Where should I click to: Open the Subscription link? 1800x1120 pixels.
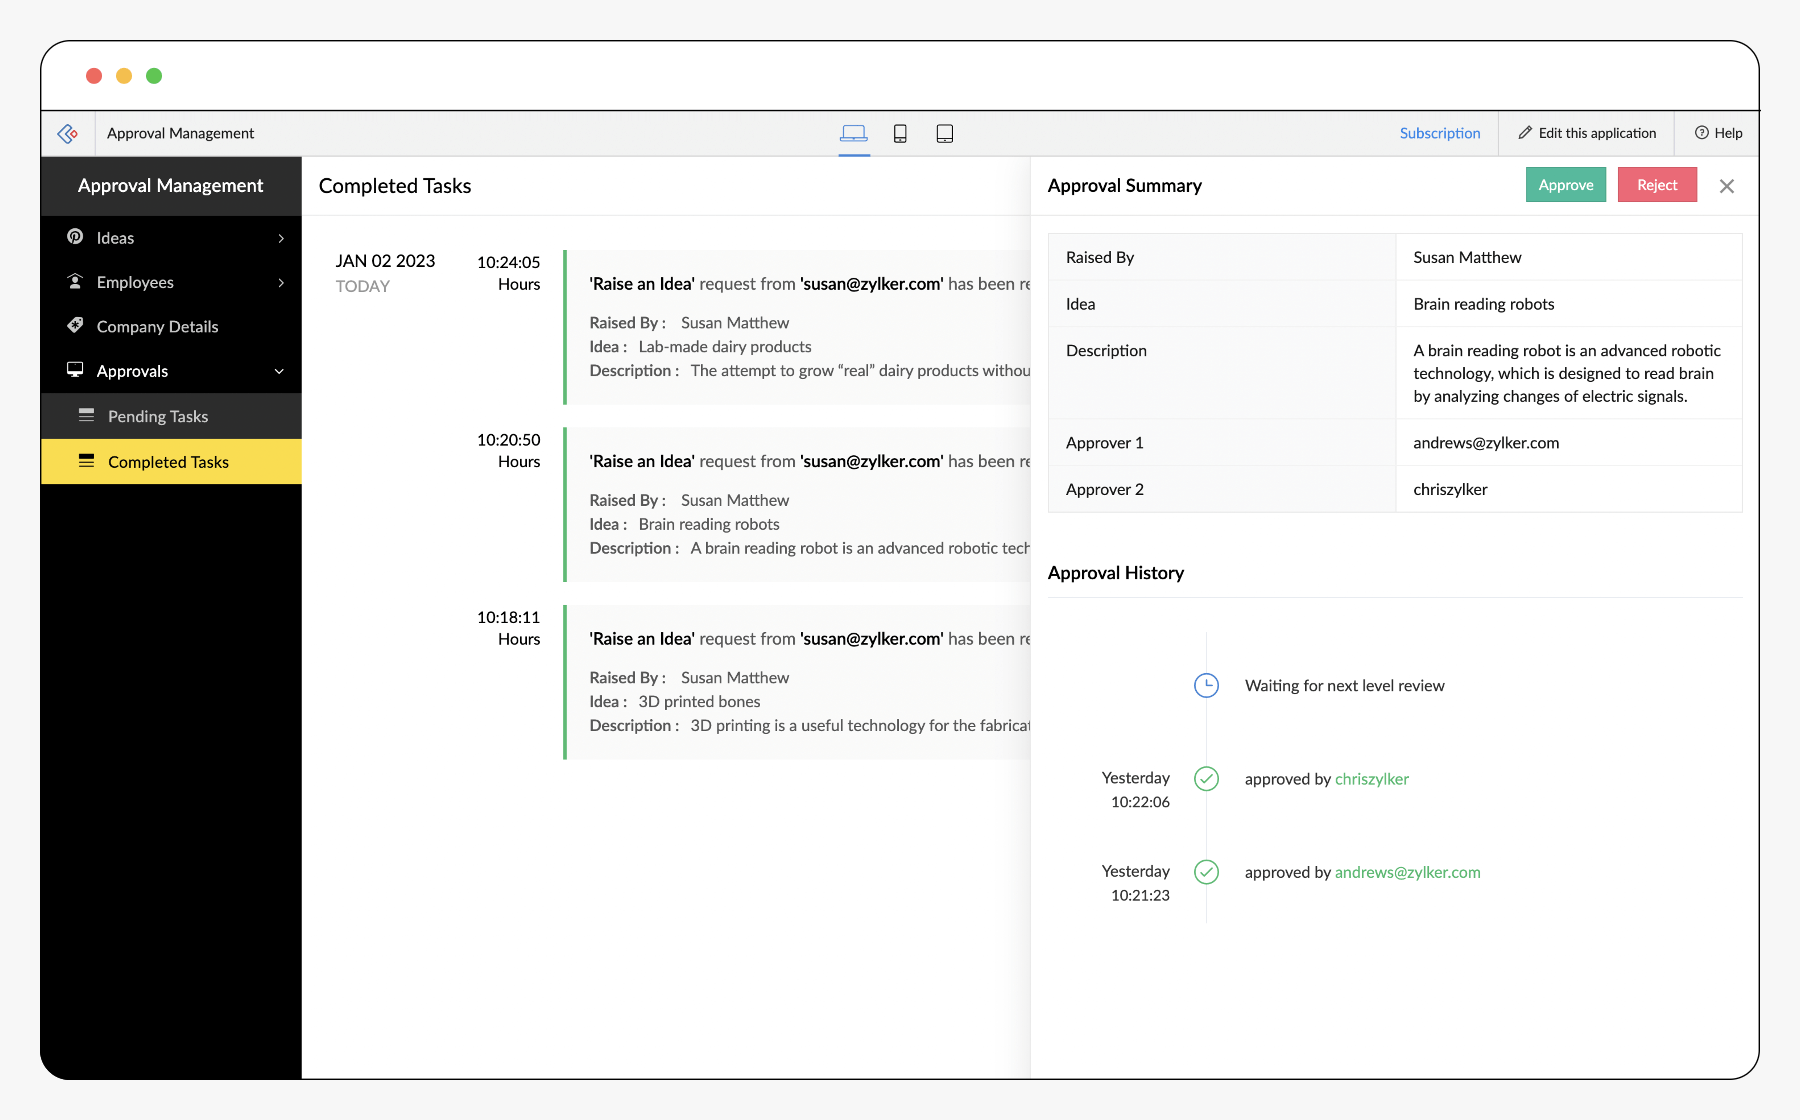click(1440, 133)
